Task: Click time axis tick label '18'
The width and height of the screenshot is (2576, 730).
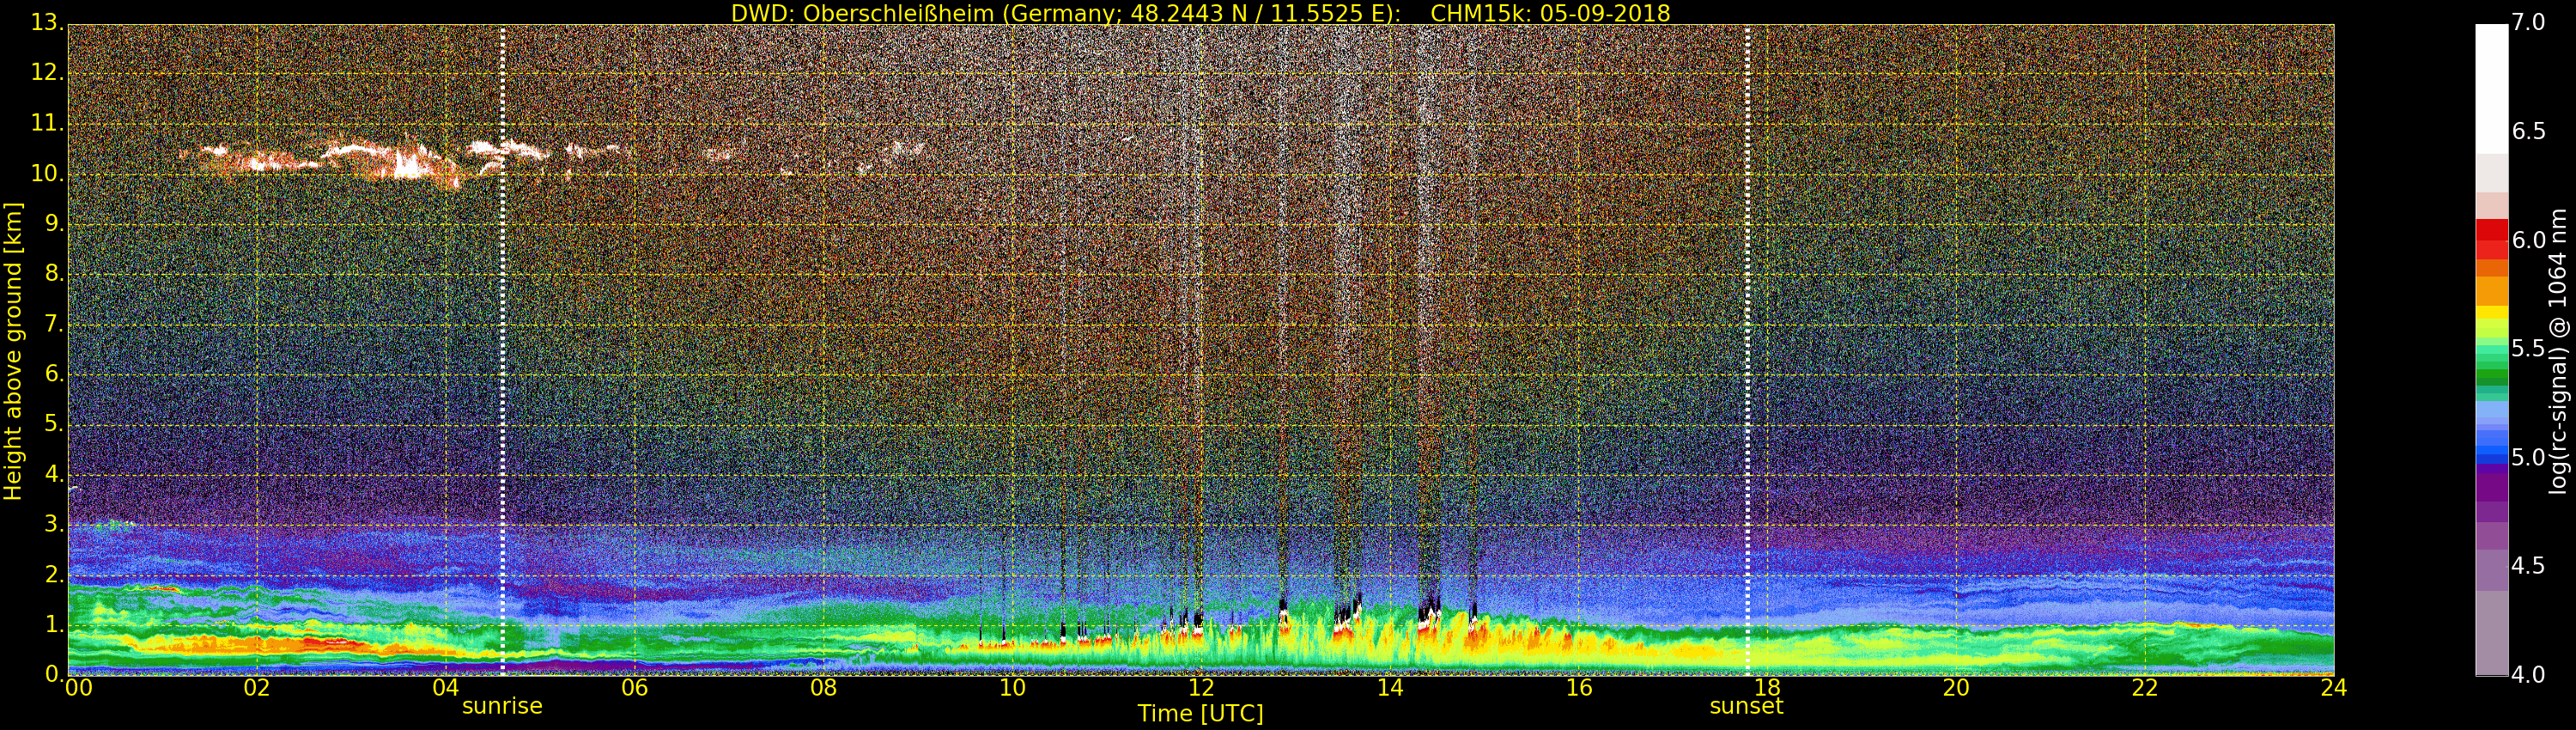Action: (x=1767, y=688)
